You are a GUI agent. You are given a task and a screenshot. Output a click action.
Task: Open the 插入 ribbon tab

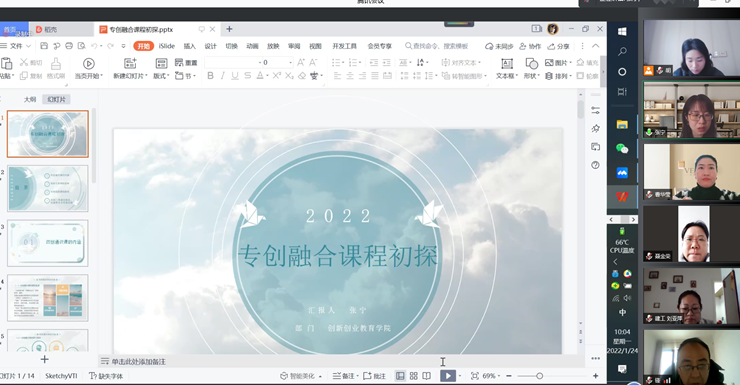(190, 46)
